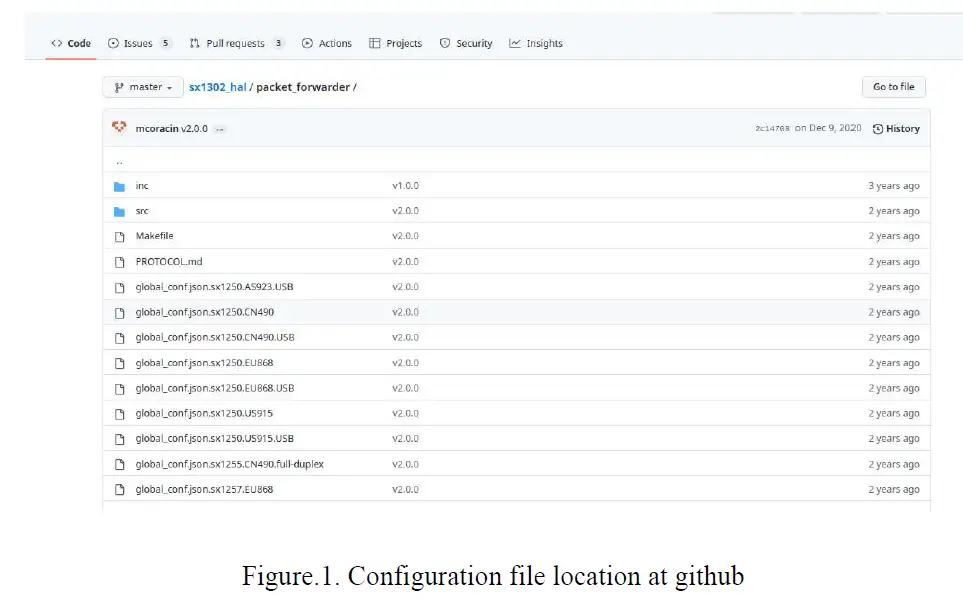This screenshot has height=603, width=963.
Task: Open global_conf.json.sx1257.EU868 file
Action: [x=205, y=490]
